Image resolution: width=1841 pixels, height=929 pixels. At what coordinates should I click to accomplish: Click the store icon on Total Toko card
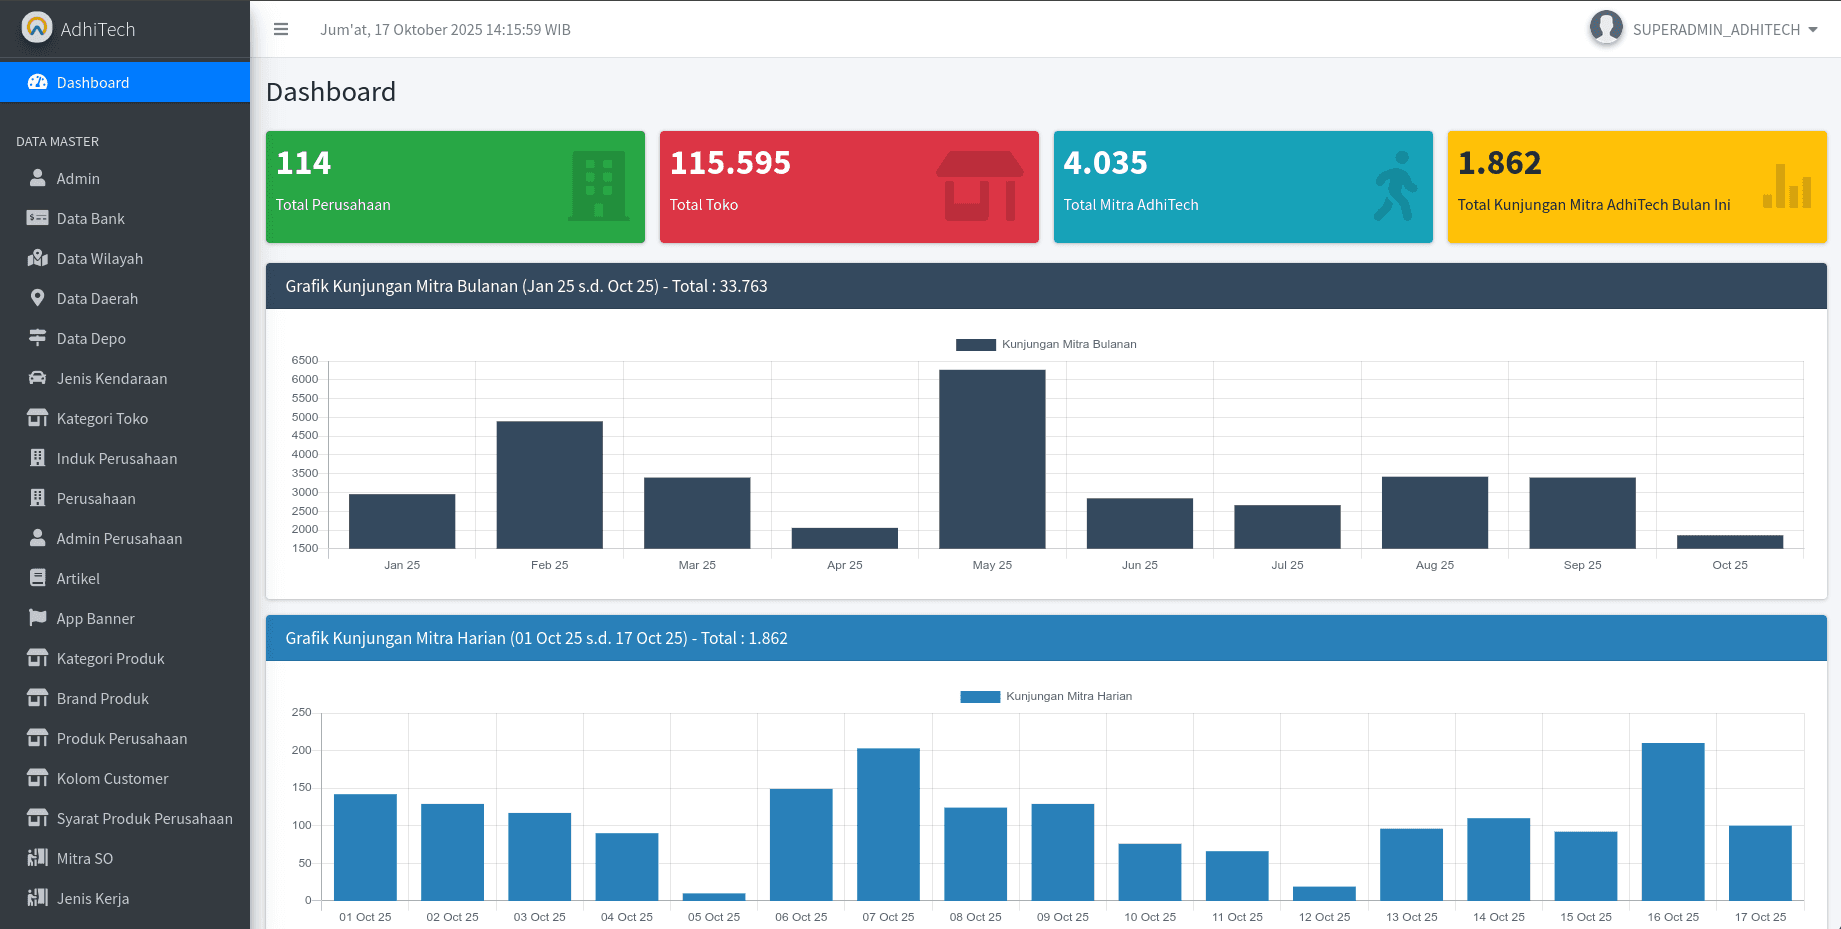click(980, 186)
